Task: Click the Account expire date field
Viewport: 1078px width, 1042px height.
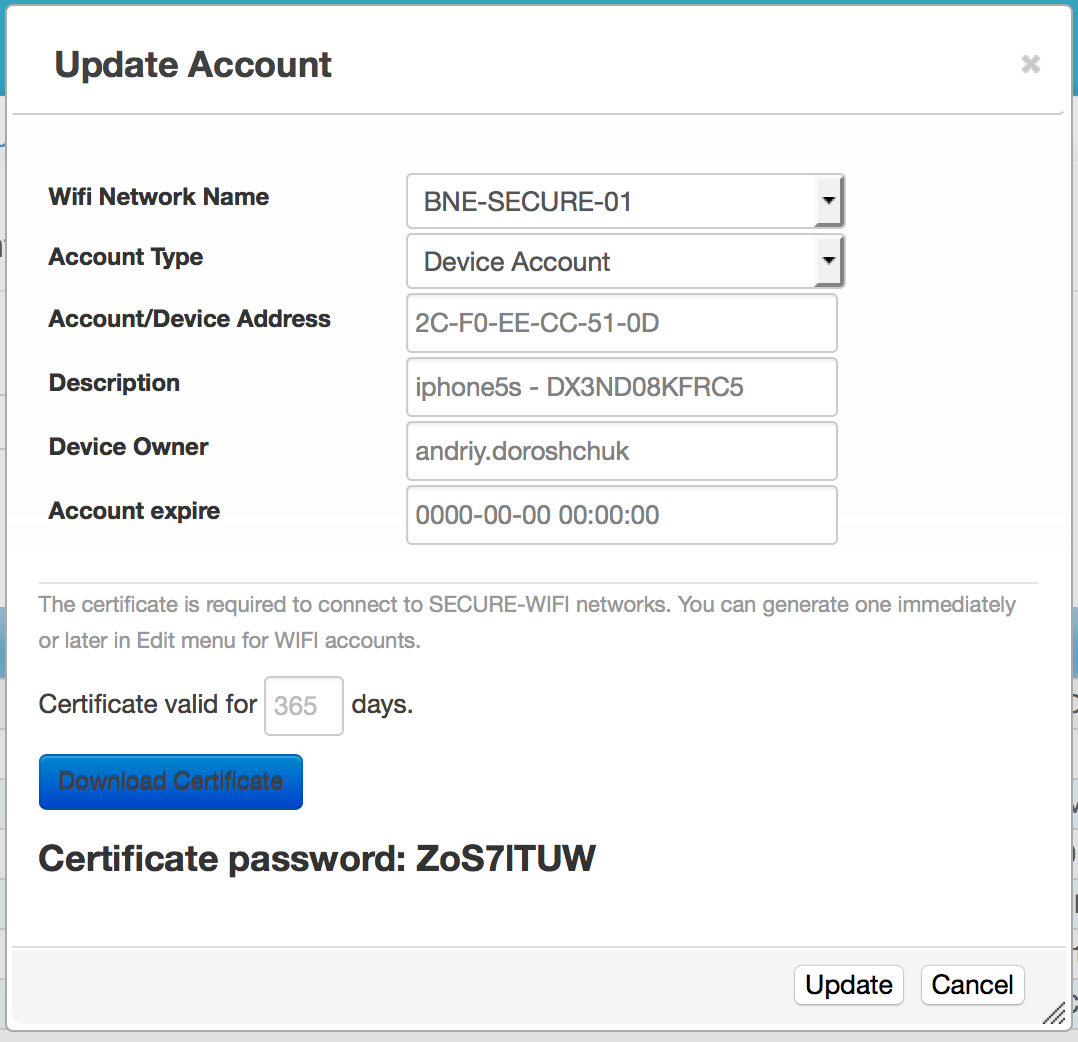Action: click(621, 515)
